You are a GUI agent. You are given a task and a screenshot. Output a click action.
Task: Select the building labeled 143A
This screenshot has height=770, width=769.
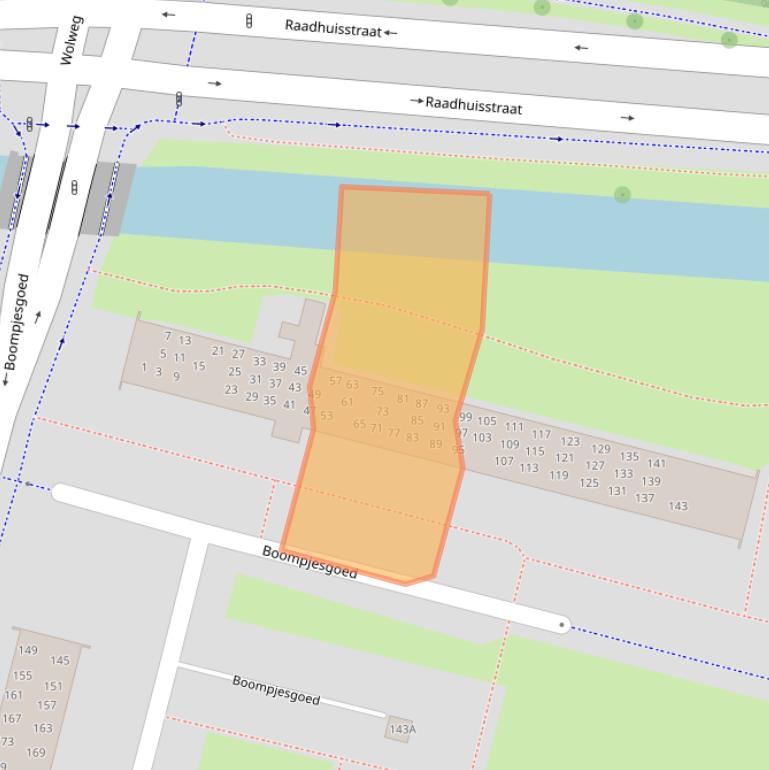[x=401, y=729]
